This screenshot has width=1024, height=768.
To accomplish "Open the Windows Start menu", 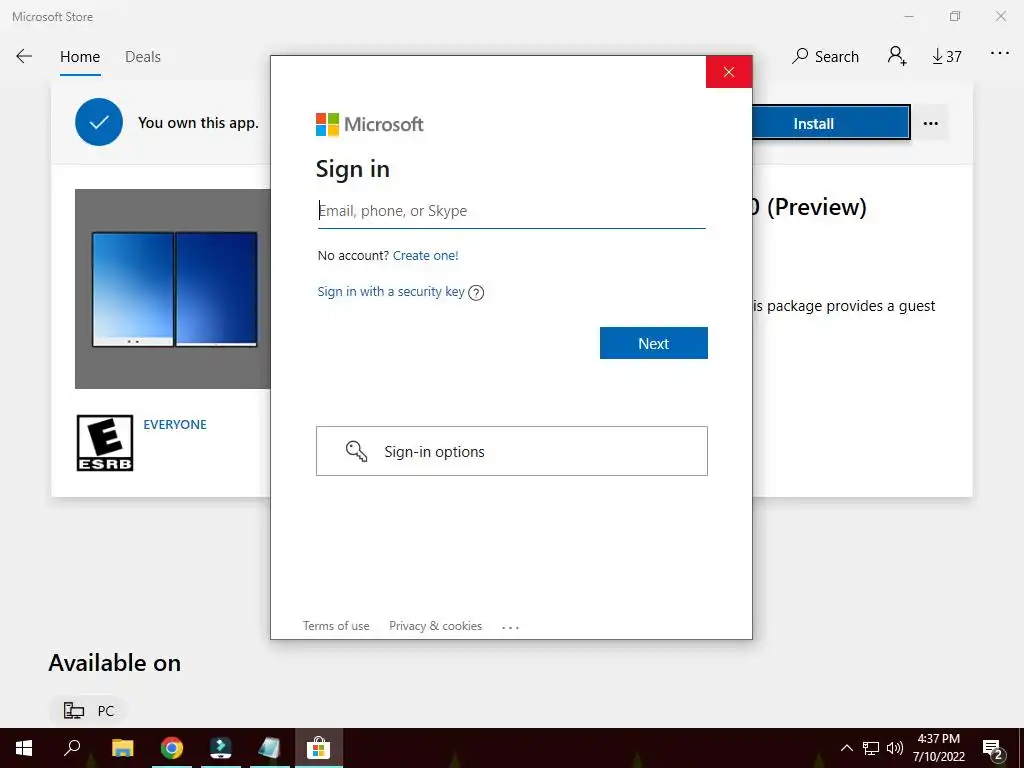I will (x=24, y=748).
